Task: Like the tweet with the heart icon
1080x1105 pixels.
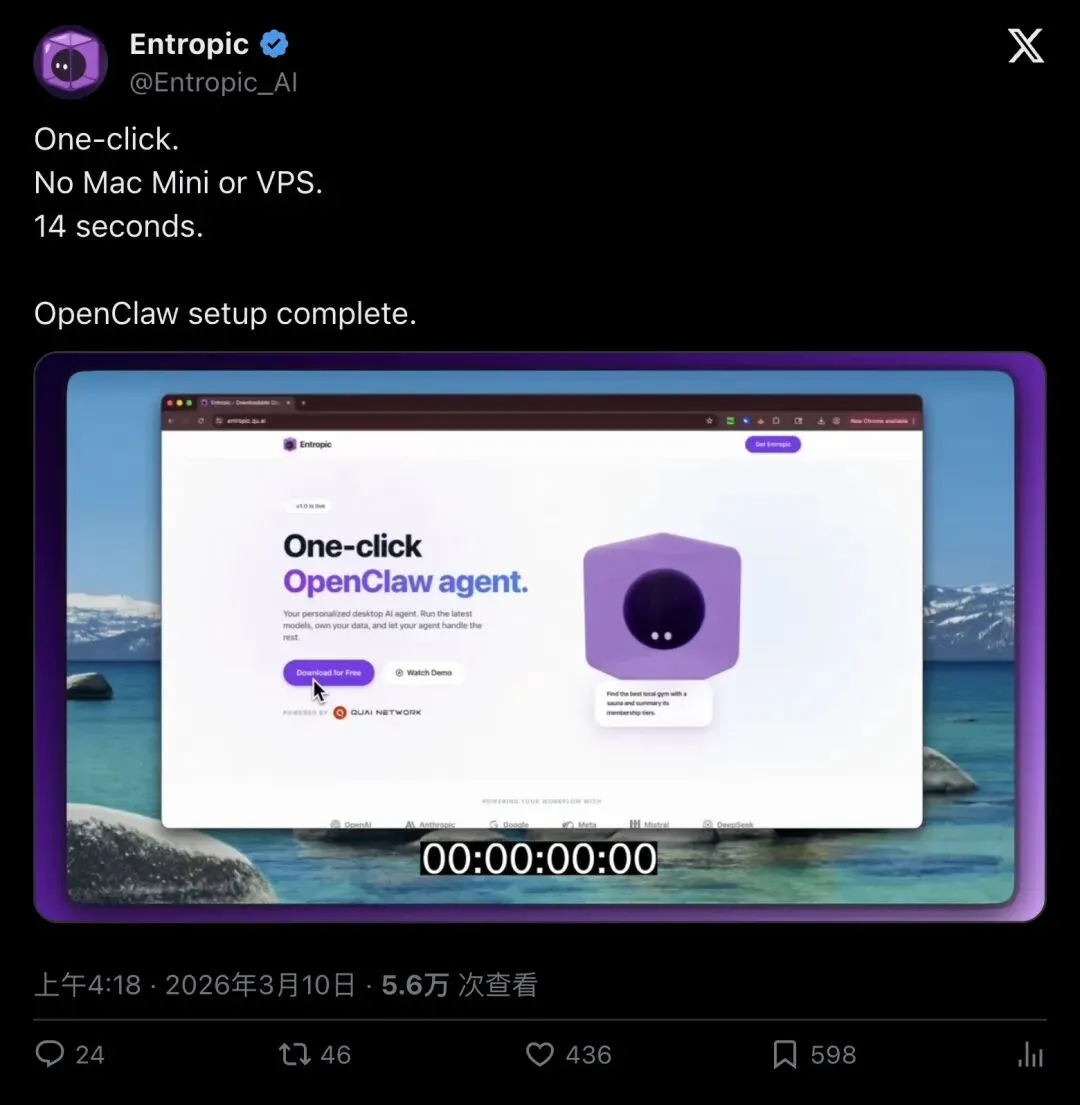Action: click(540, 1054)
